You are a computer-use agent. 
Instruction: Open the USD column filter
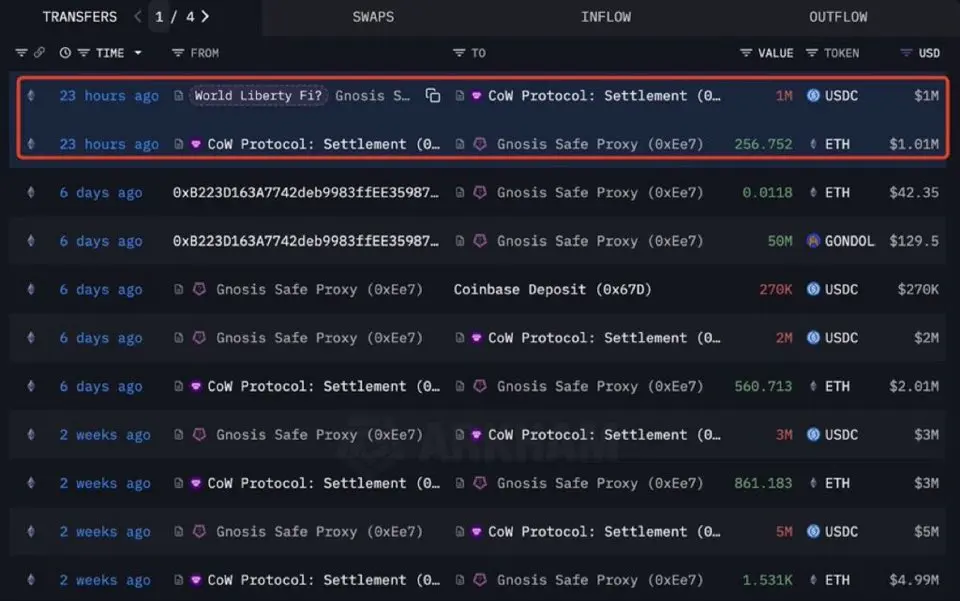pos(906,53)
